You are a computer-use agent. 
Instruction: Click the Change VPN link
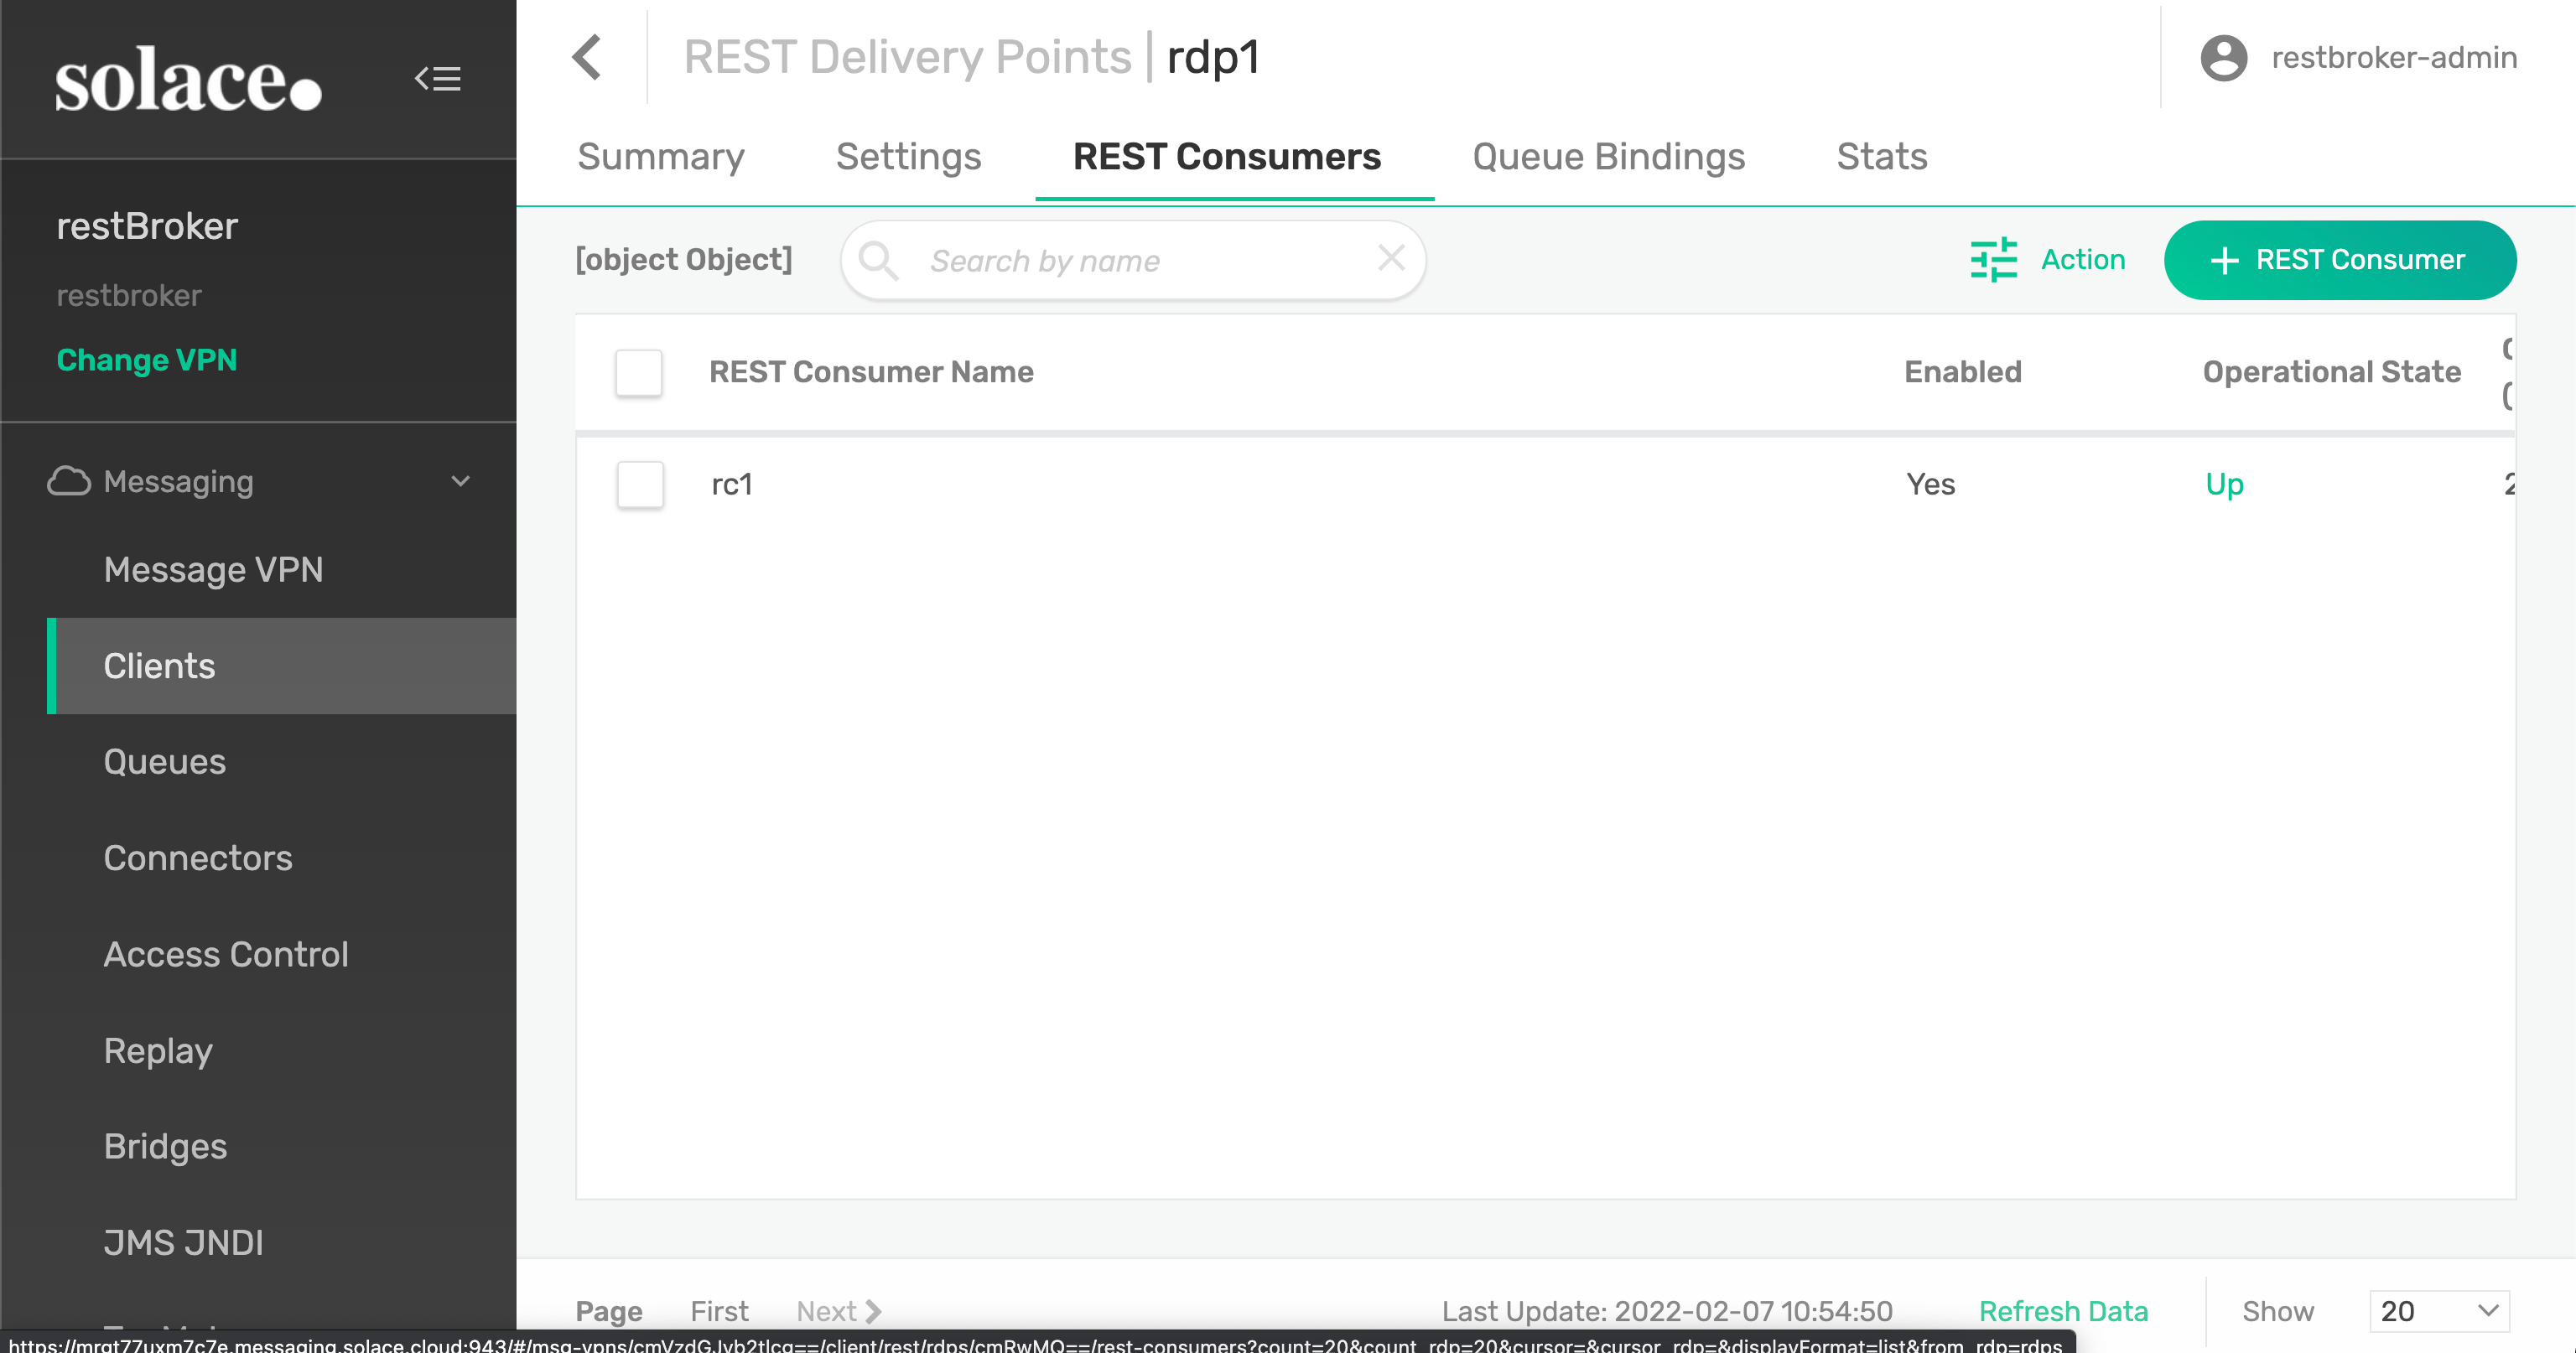coord(147,360)
